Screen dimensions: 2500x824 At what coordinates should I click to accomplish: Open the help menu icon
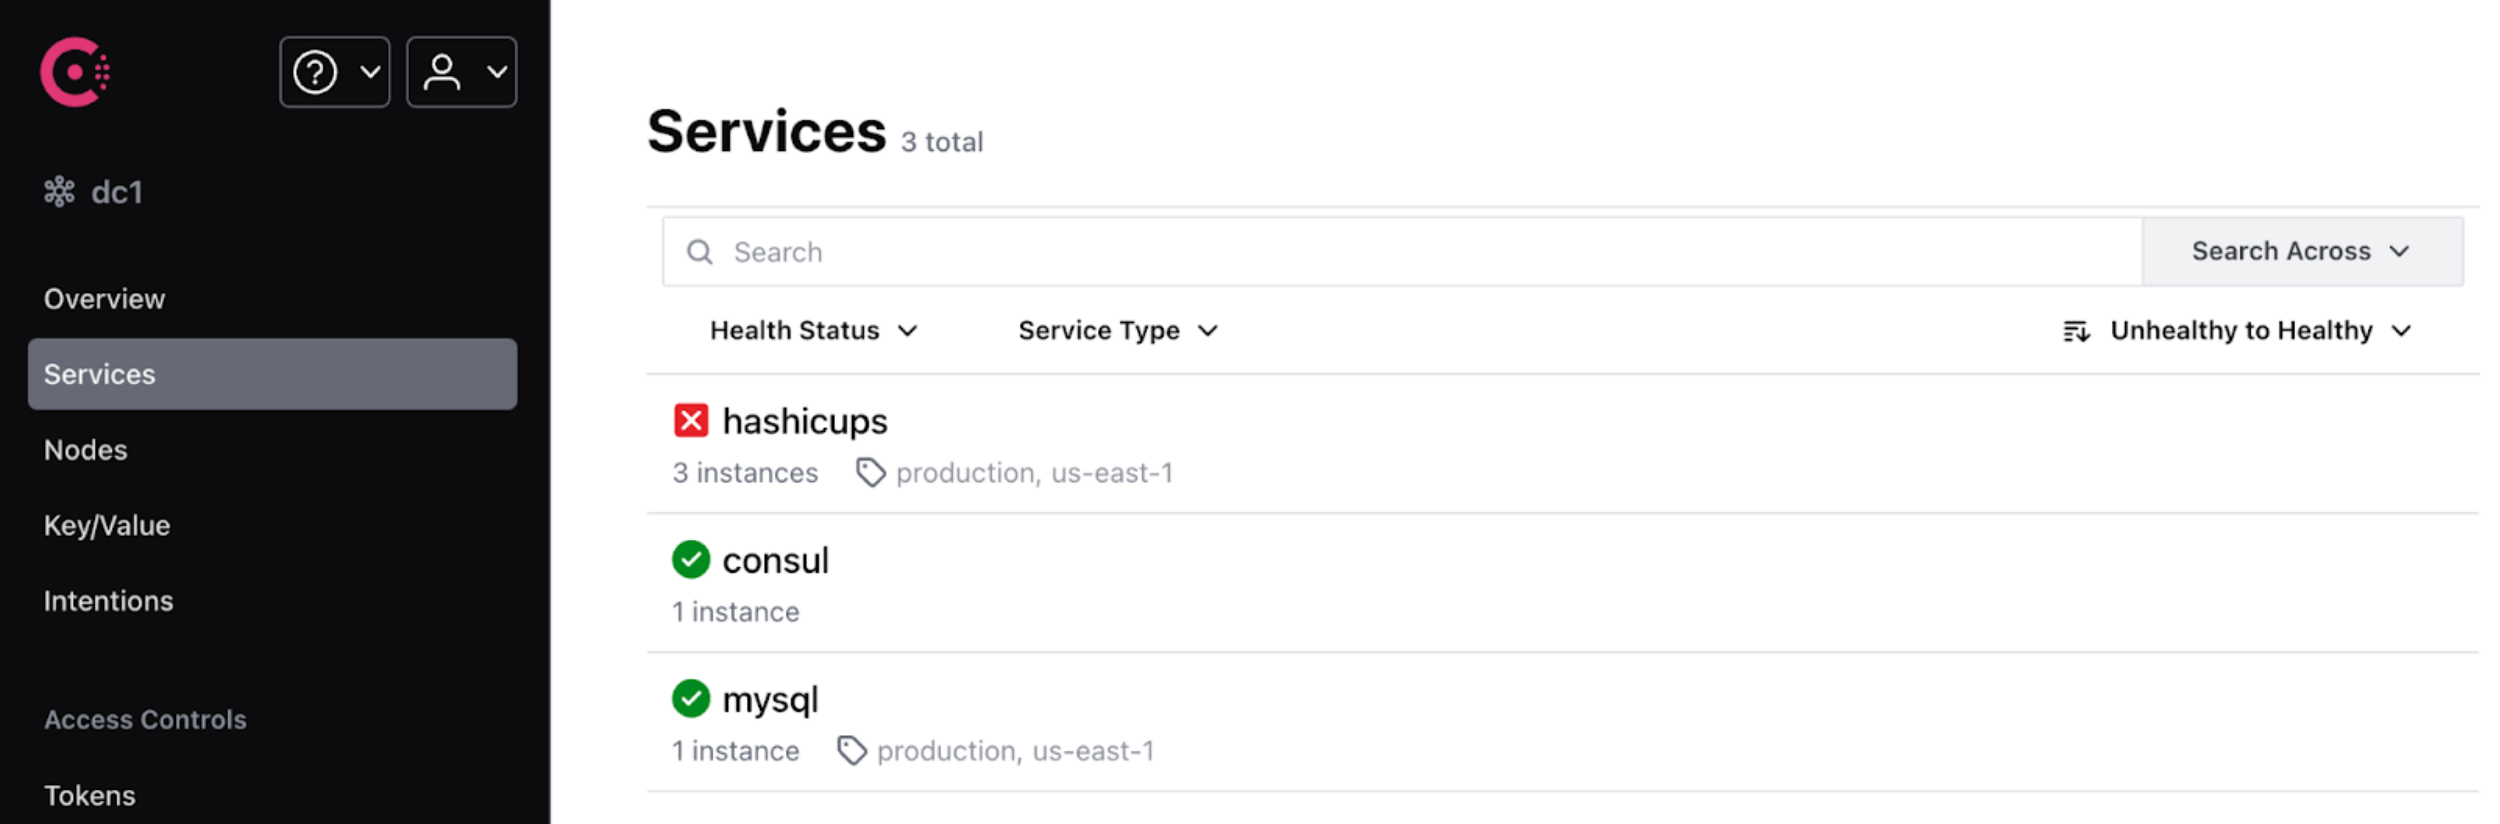point(315,71)
